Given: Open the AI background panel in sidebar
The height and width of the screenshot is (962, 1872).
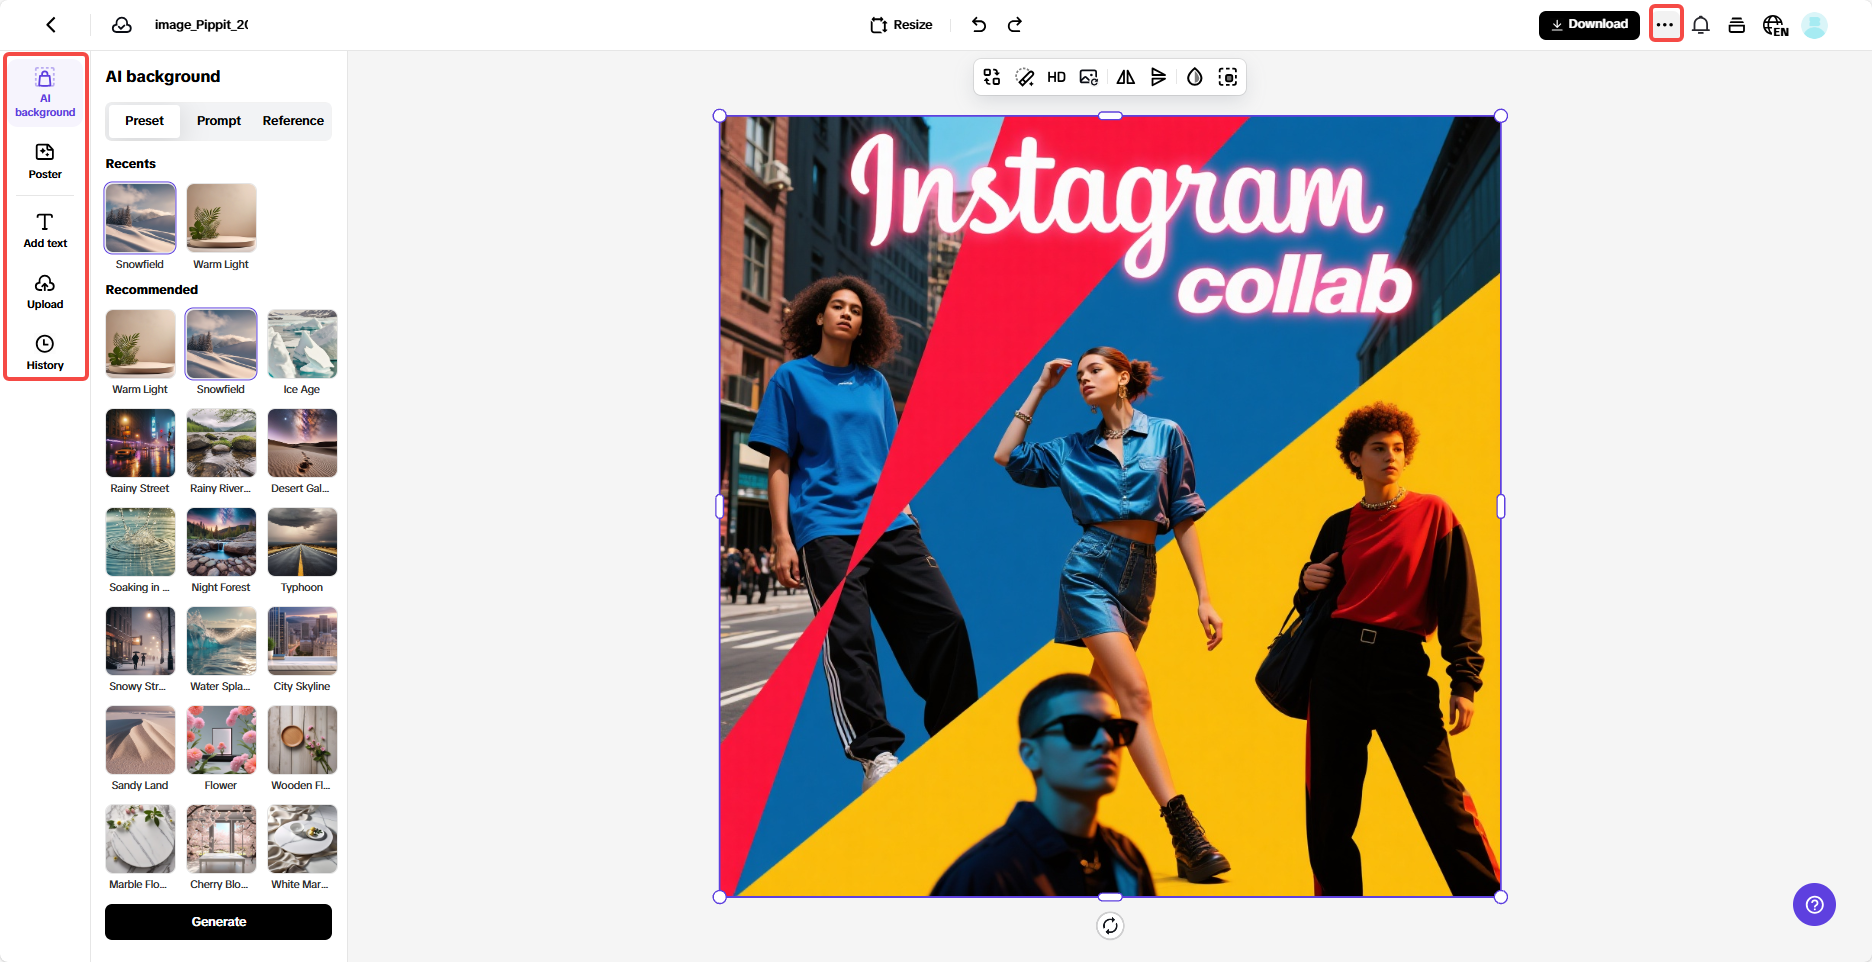Looking at the screenshot, I should pyautogui.click(x=45, y=92).
